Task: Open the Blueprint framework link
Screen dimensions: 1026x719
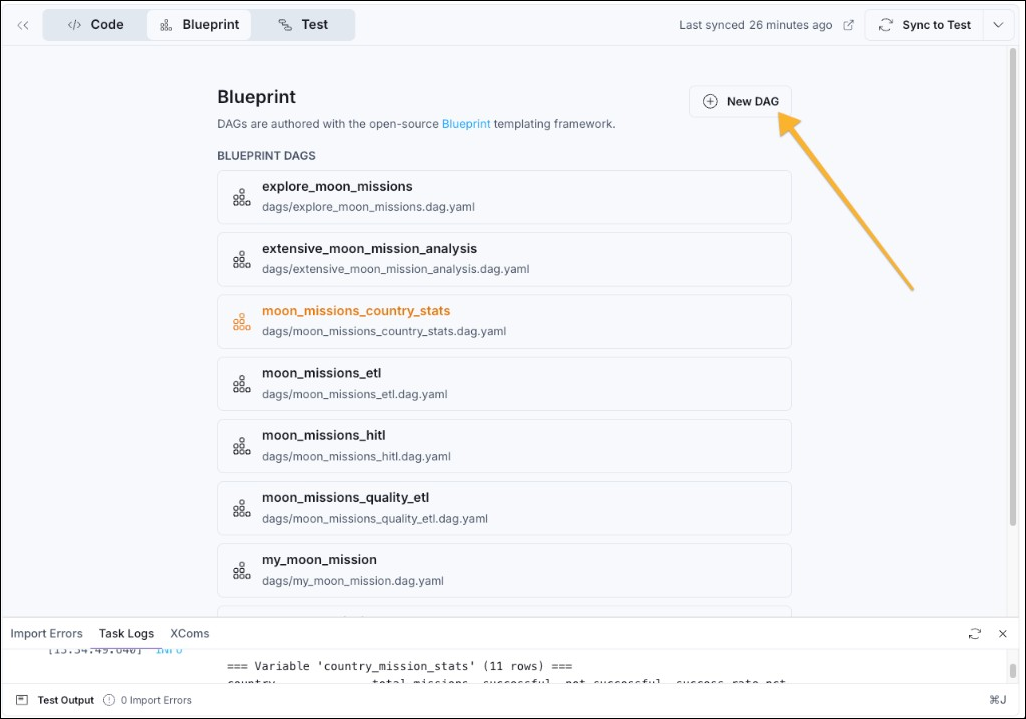Action: (x=467, y=124)
